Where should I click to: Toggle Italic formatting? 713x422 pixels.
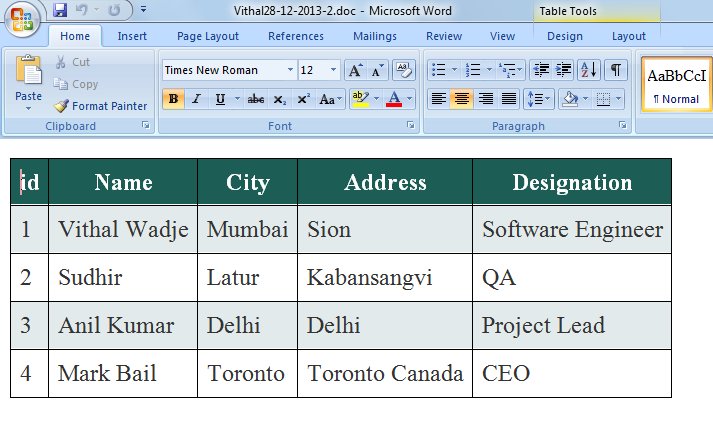tap(196, 99)
